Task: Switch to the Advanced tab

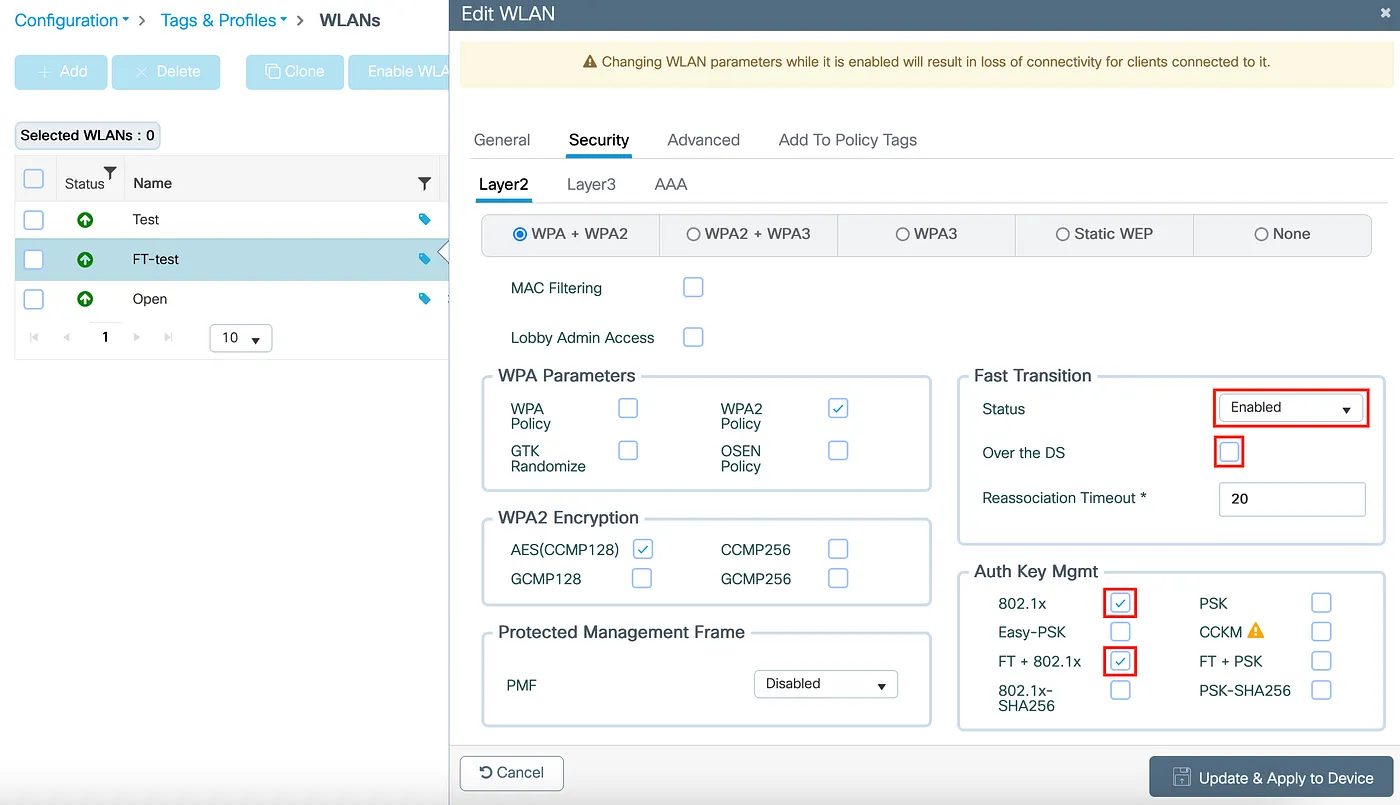Action: [x=703, y=140]
